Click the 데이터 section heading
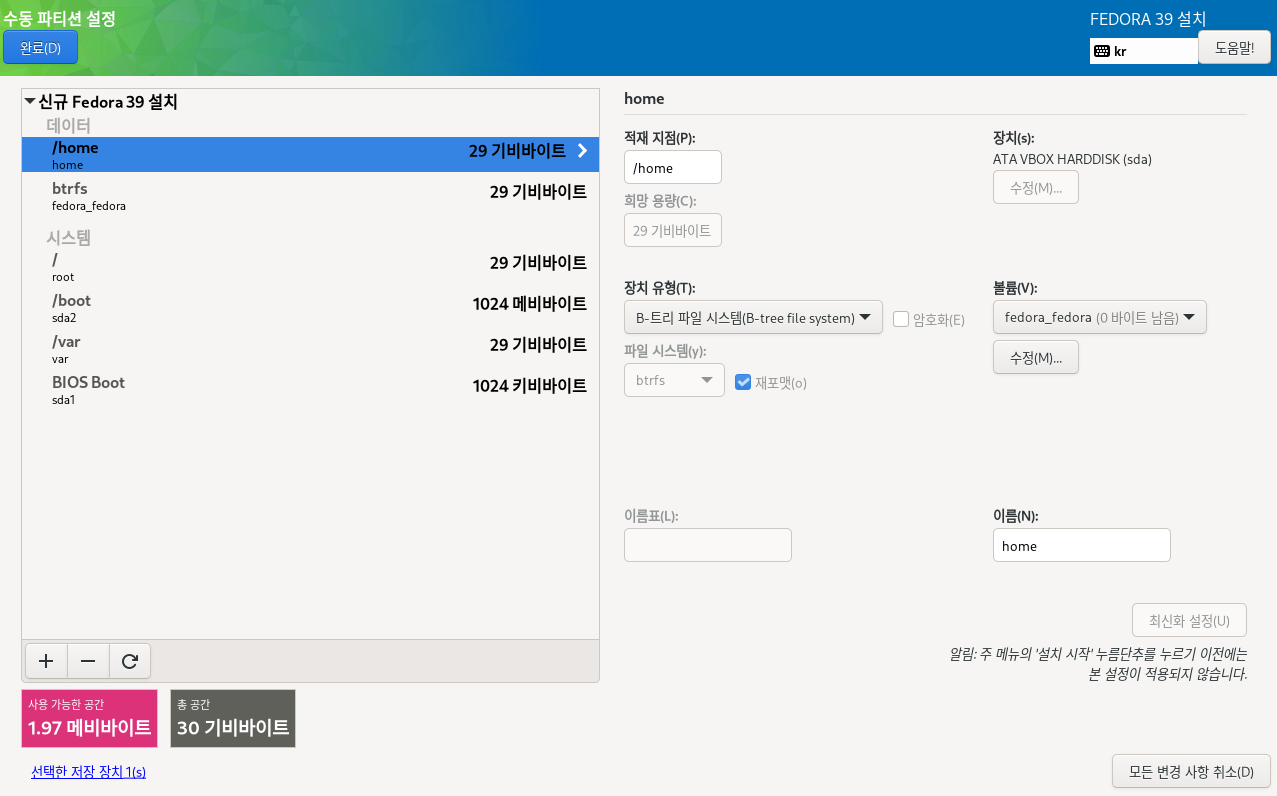 point(69,125)
